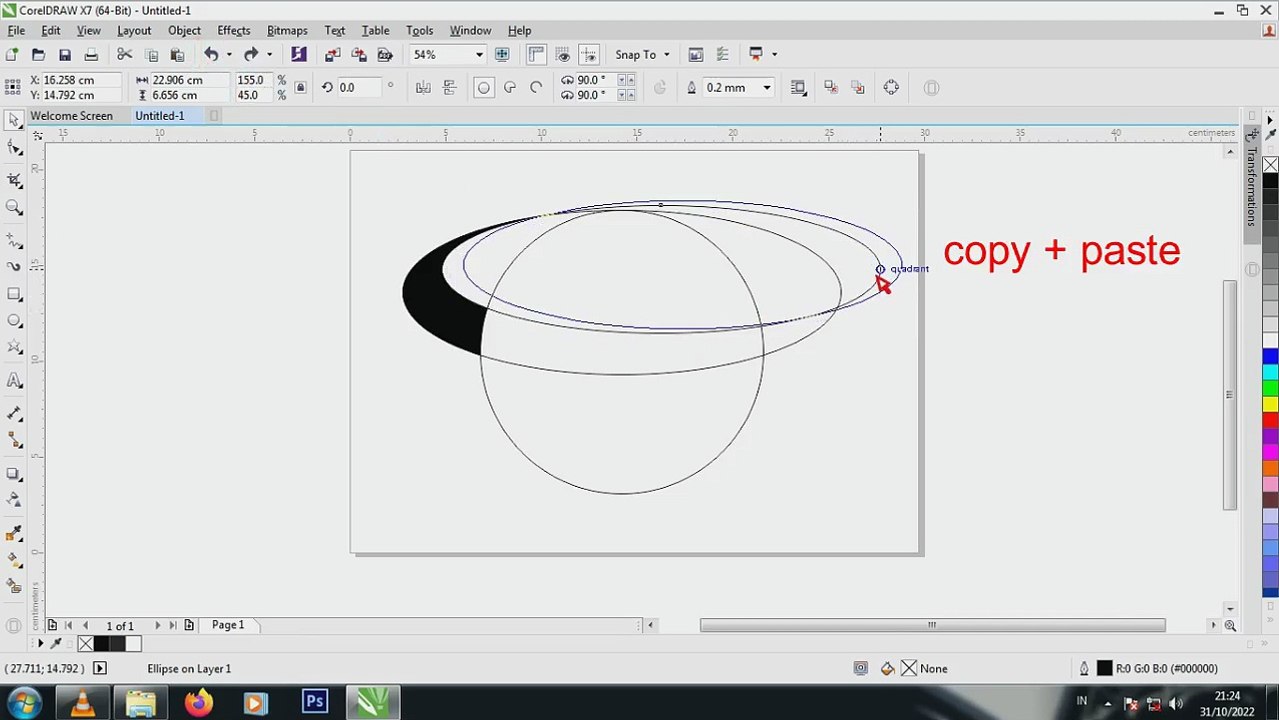Viewport: 1279px width, 720px height.
Task: Toggle Show Rulers button
Action: pyautogui.click(x=536, y=55)
